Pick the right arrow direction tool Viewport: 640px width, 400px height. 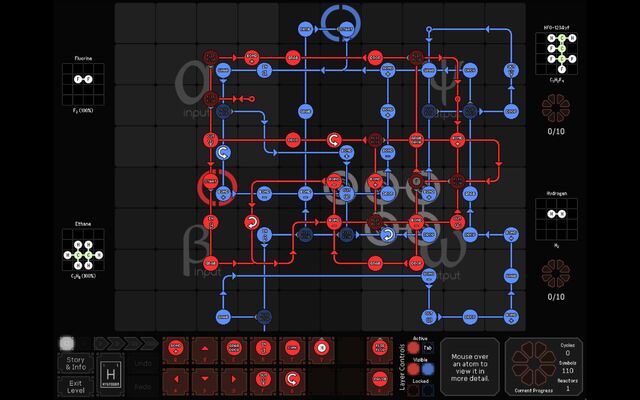(x=234, y=380)
